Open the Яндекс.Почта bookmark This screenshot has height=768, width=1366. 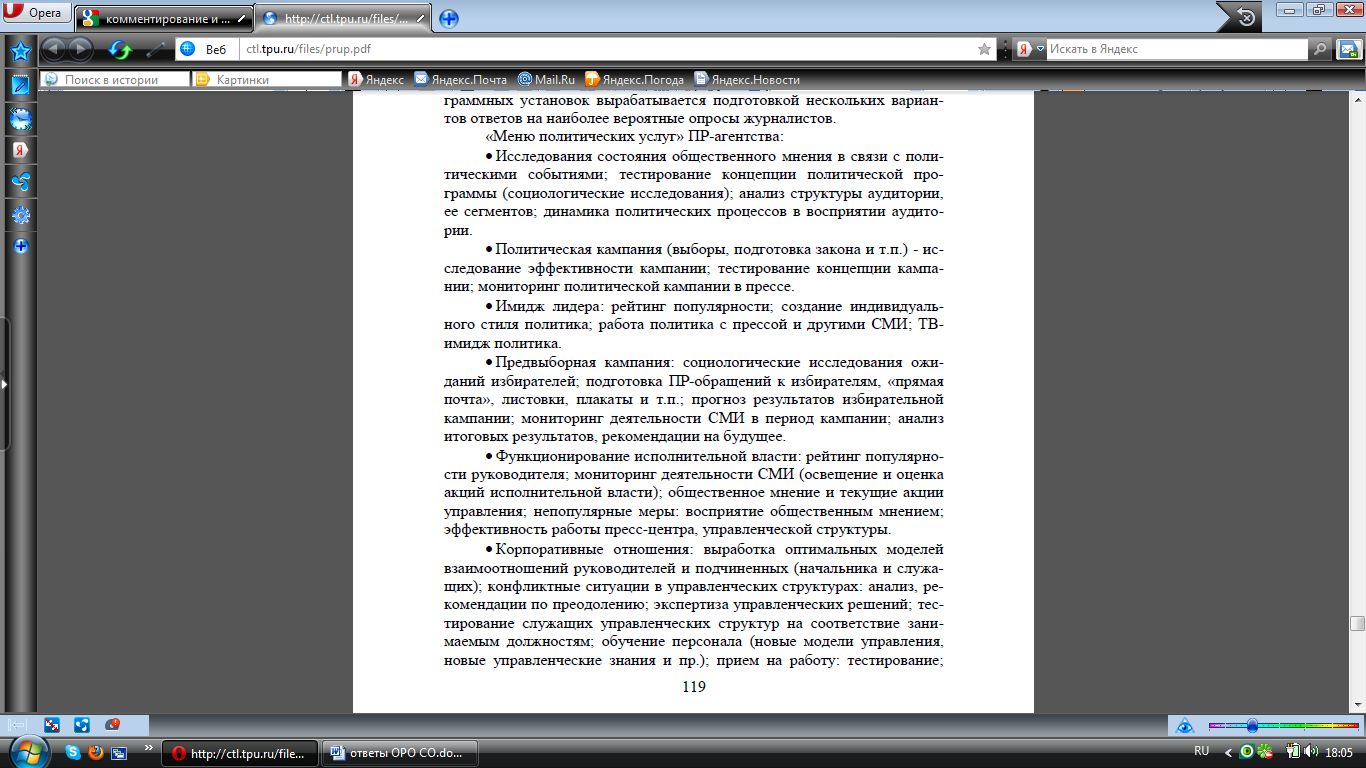[x=461, y=79]
